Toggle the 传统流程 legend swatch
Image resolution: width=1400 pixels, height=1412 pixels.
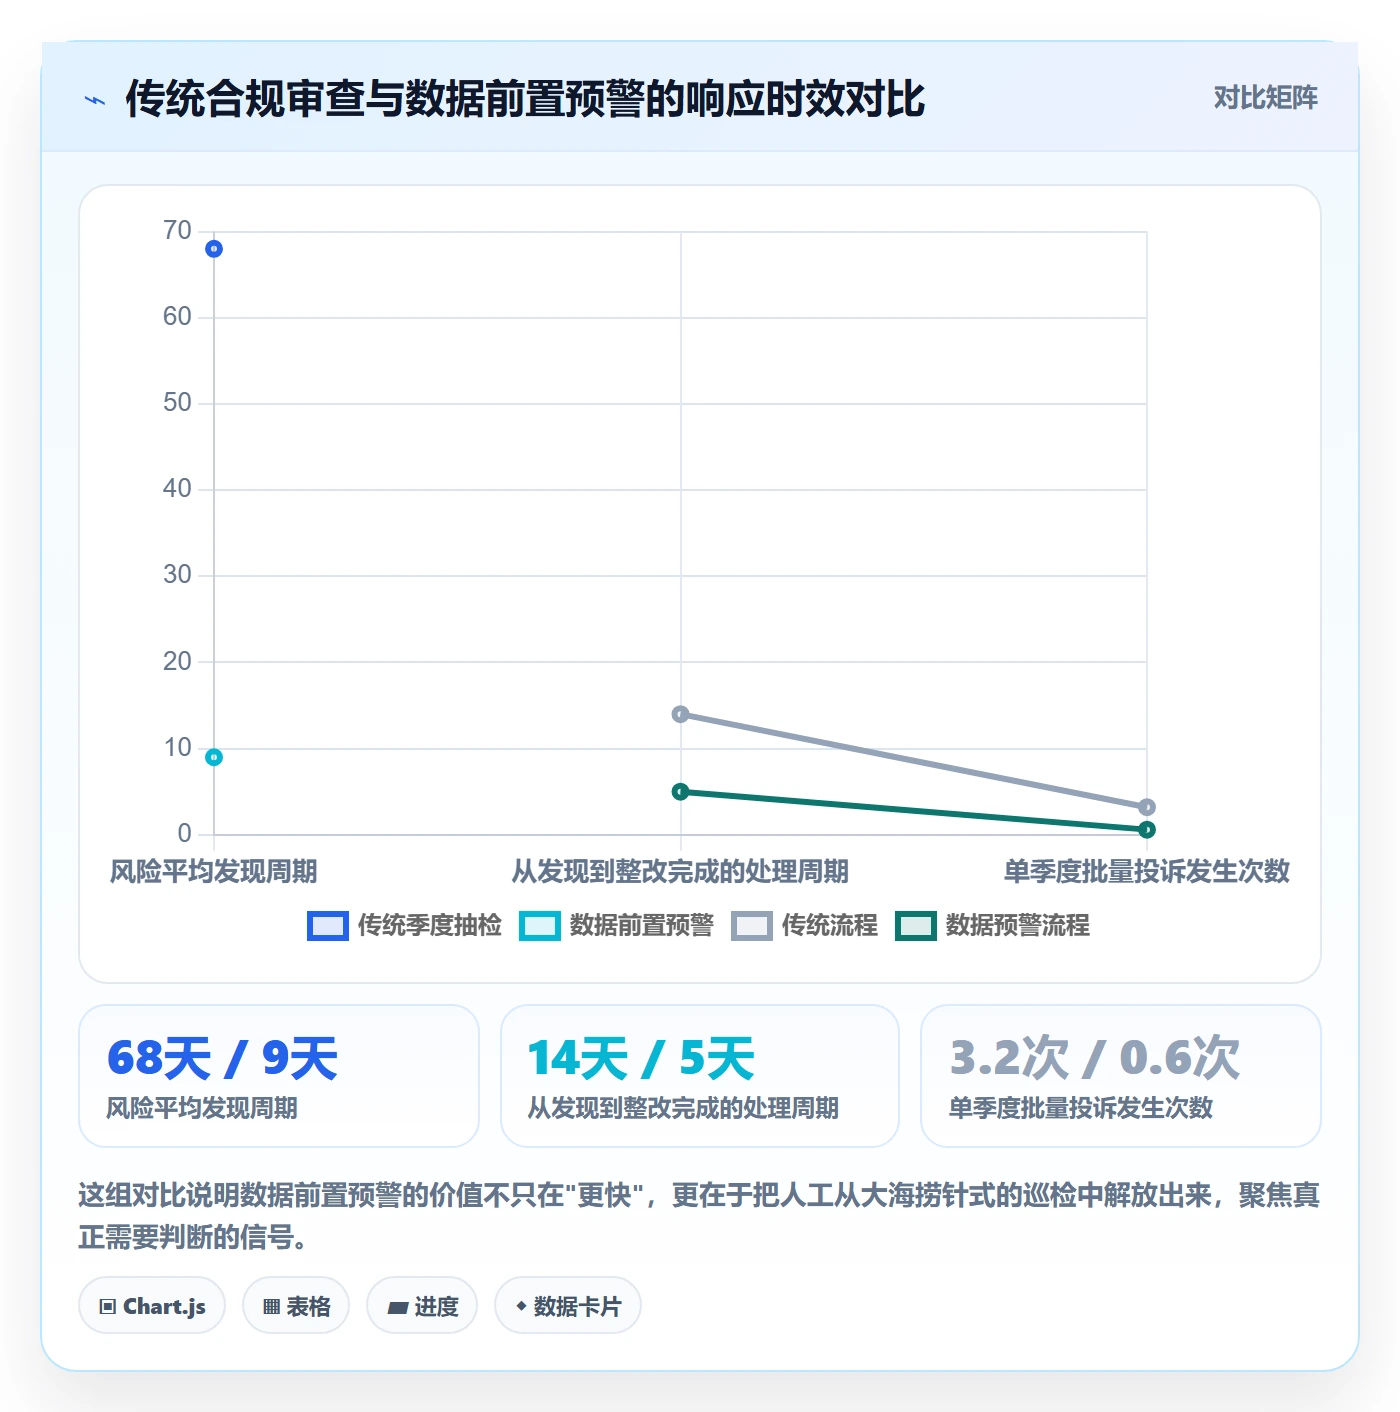752,926
